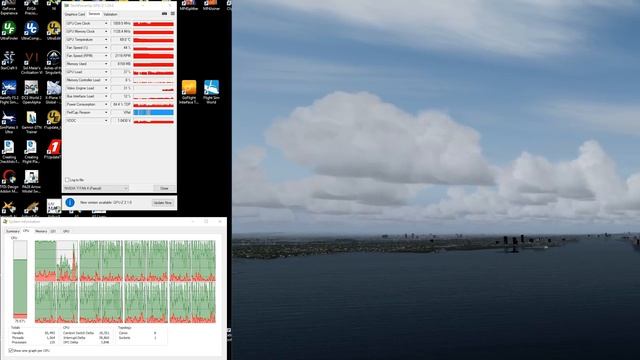Open the Creating Checklists document shortcut

click(x=9, y=151)
